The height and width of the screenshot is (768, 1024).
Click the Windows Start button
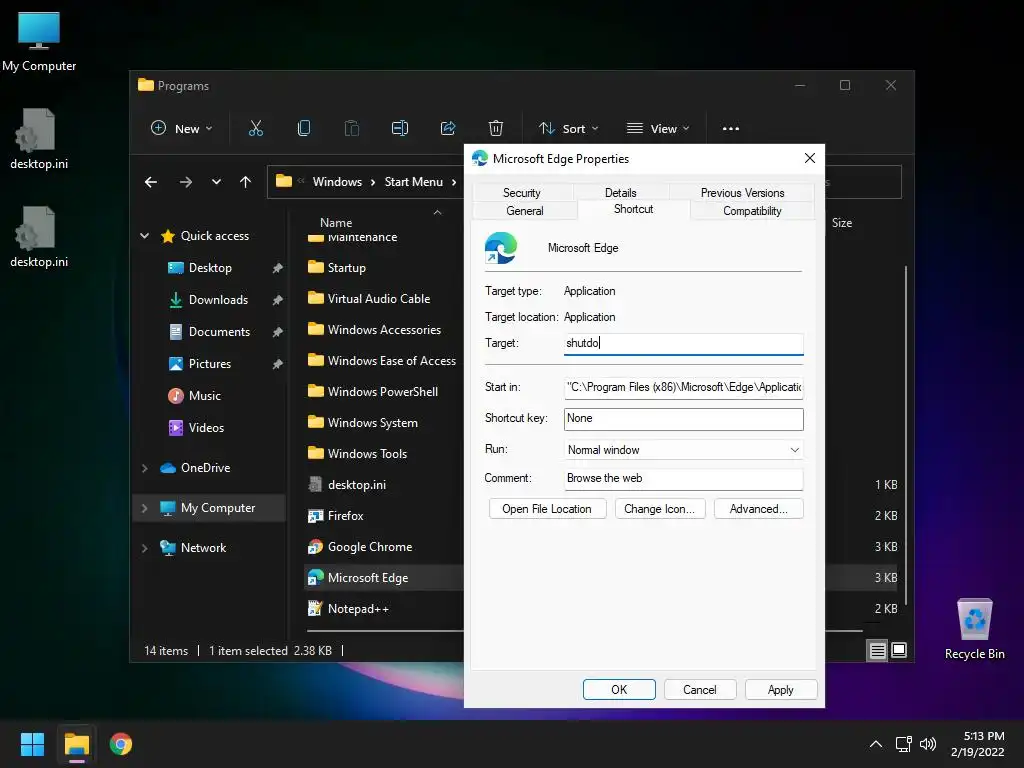pyautogui.click(x=32, y=744)
